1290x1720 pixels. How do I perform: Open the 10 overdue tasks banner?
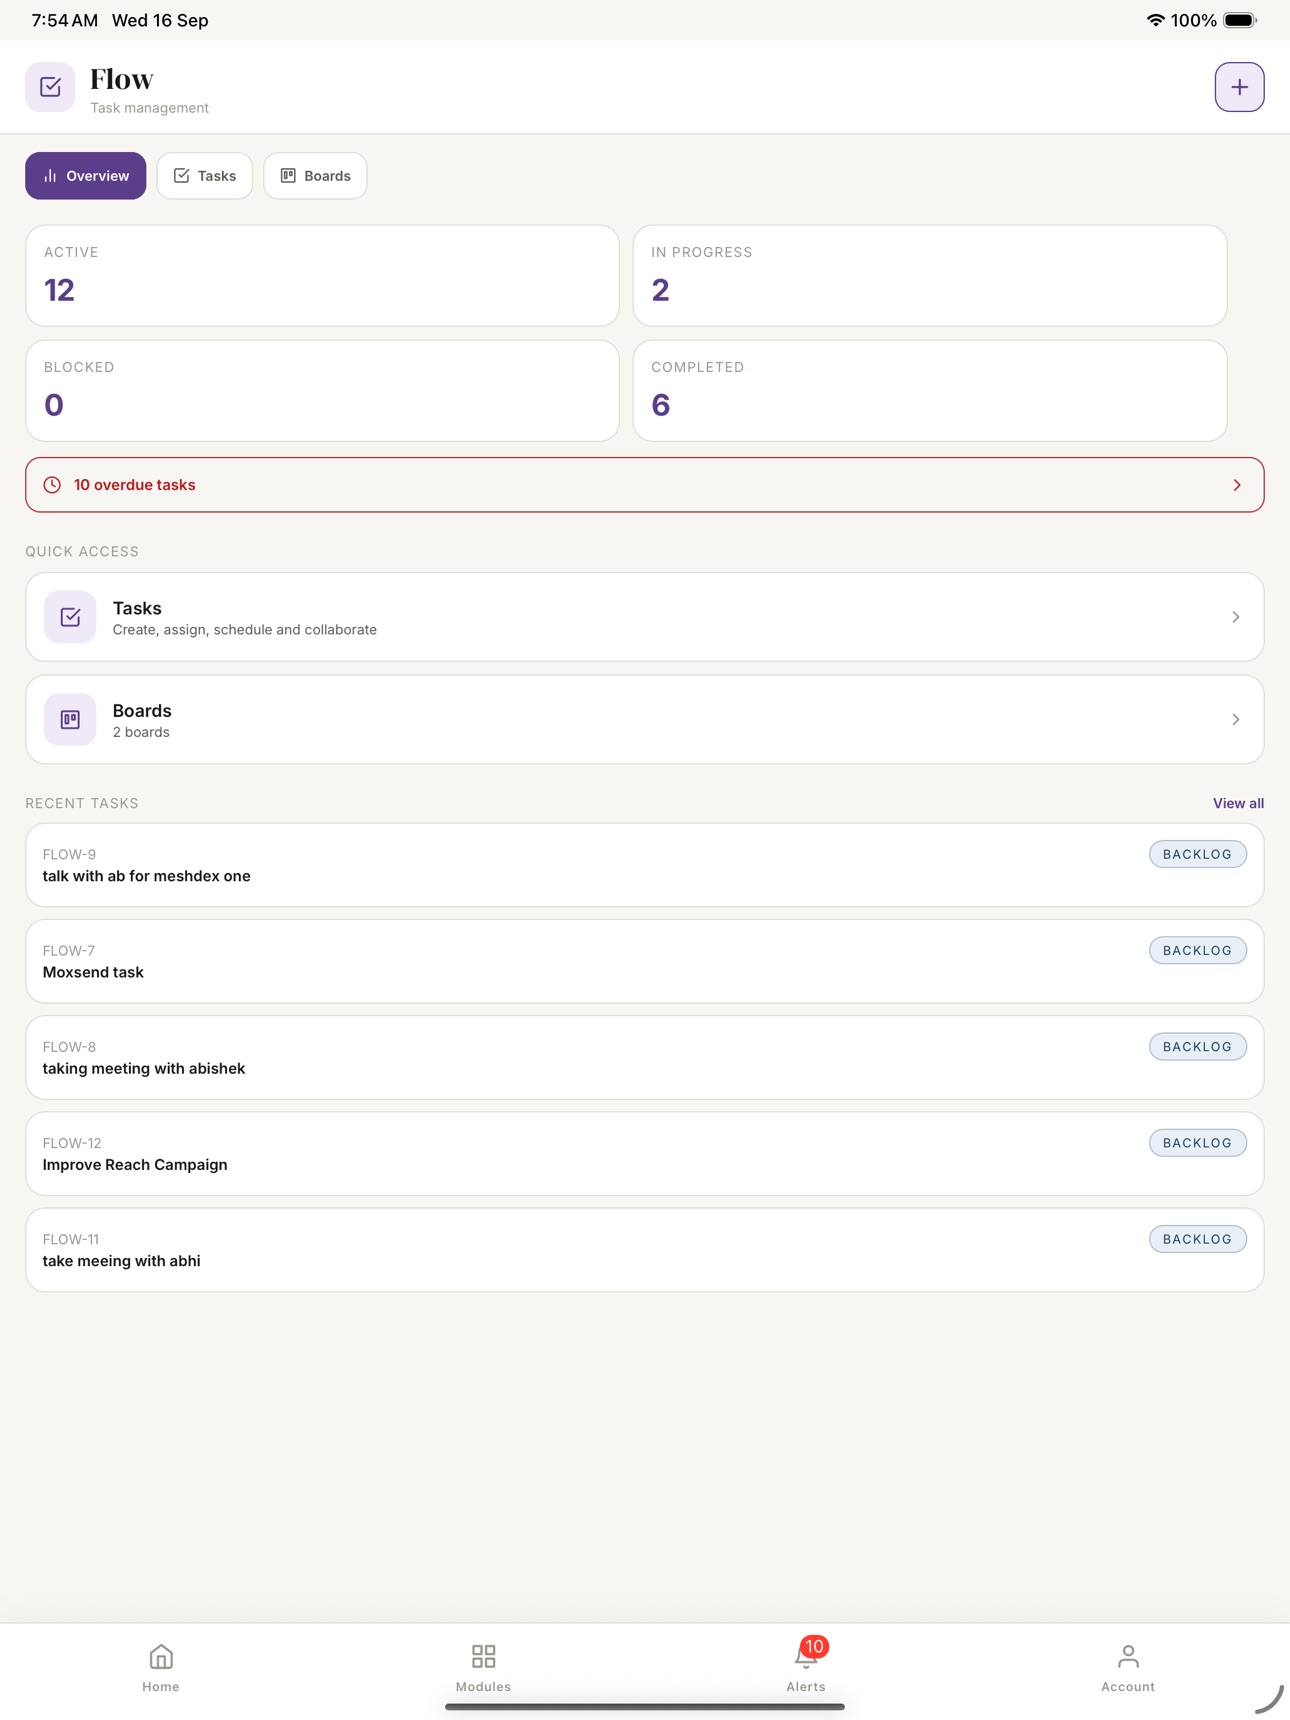(x=645, y=485)
